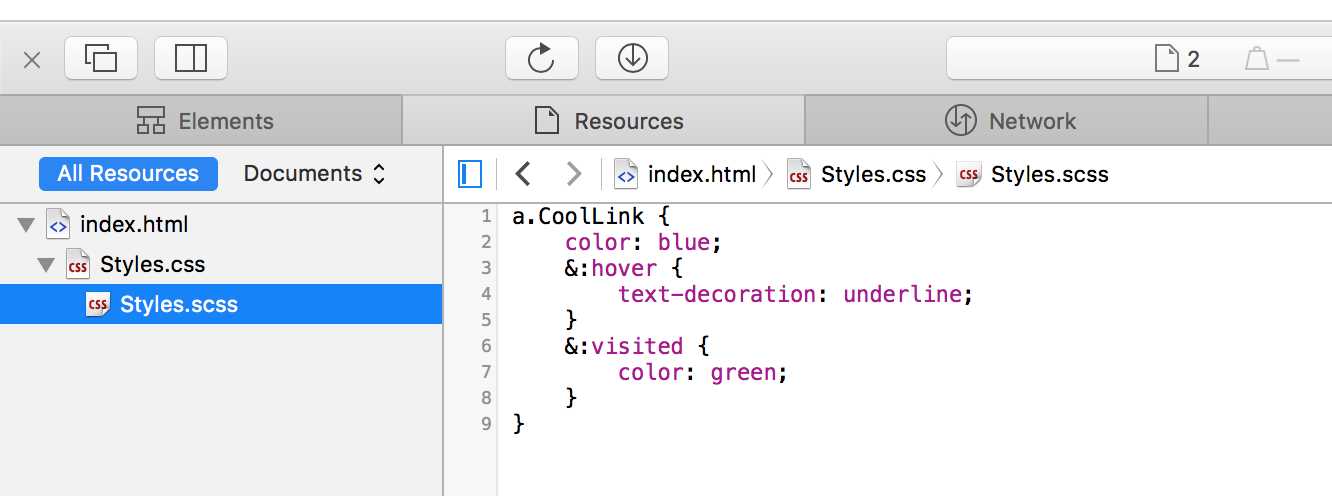Viewport: 1332px width, 496px height.
Task: Click the resource count number 2
Action: pos(1193,60)
